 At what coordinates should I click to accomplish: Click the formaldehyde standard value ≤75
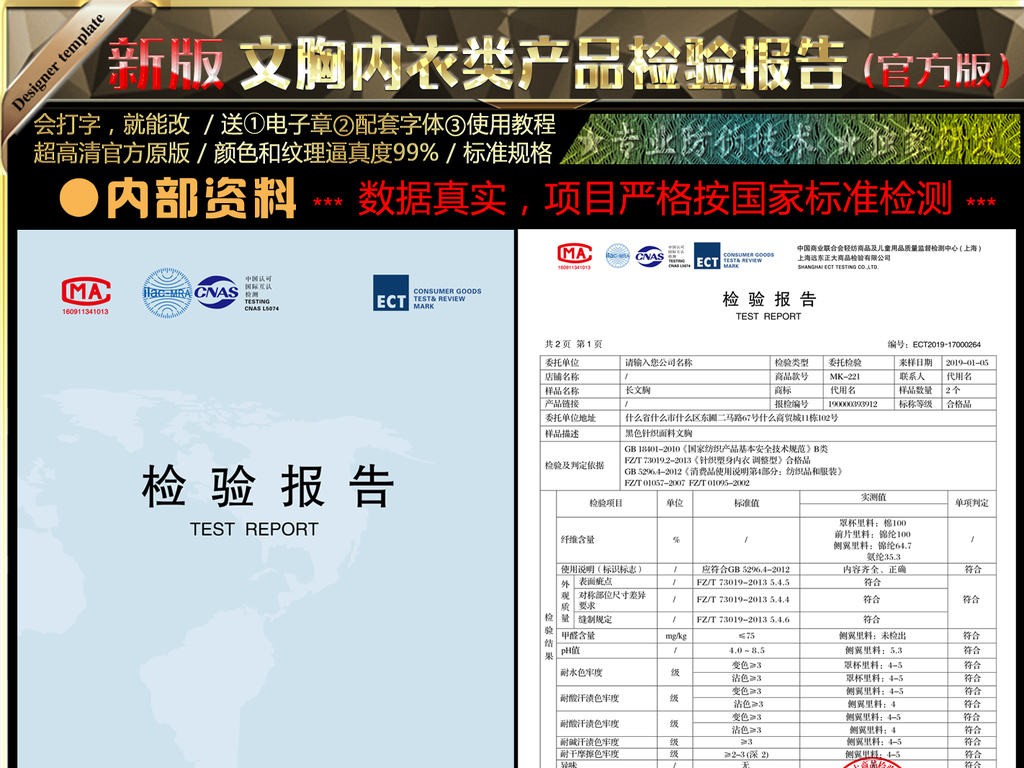click(746, 635)
